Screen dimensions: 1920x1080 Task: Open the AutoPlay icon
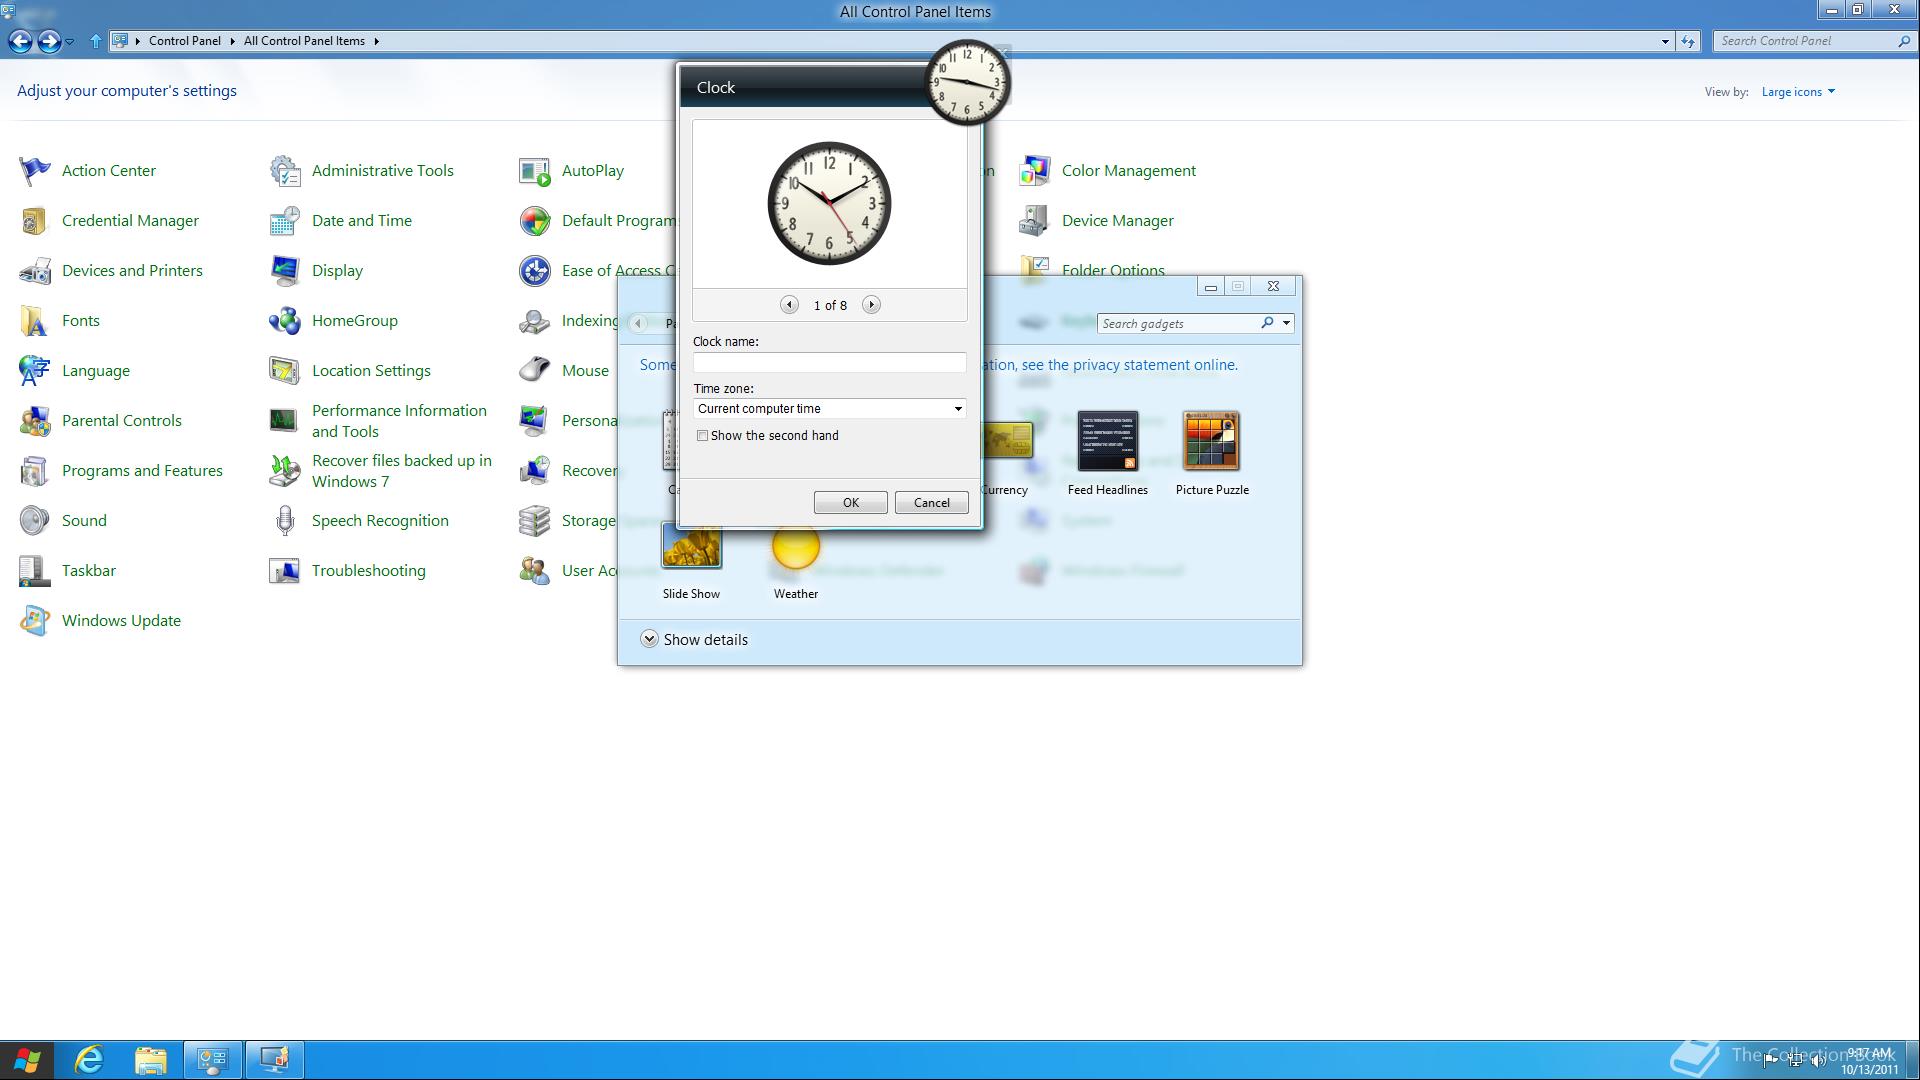pyautogui.click(x=535, y=171)
